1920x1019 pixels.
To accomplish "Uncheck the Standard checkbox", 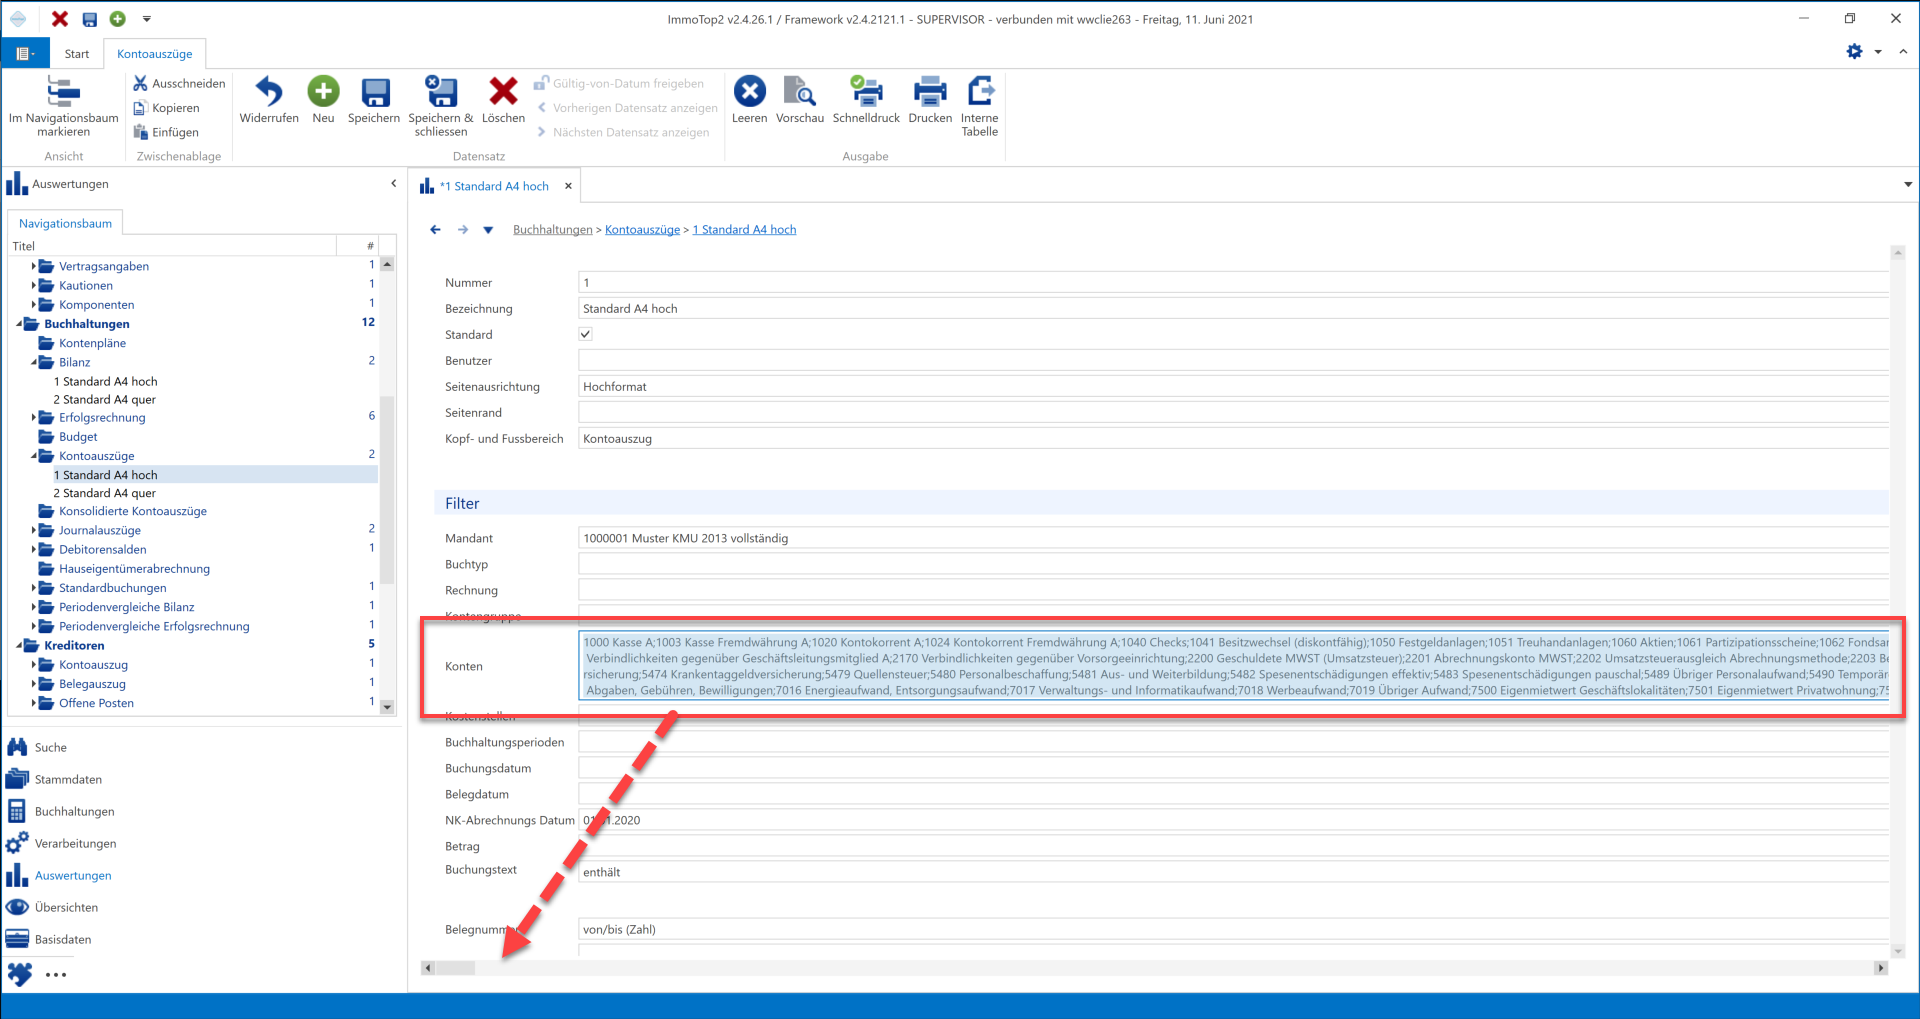I will point(585,334).
